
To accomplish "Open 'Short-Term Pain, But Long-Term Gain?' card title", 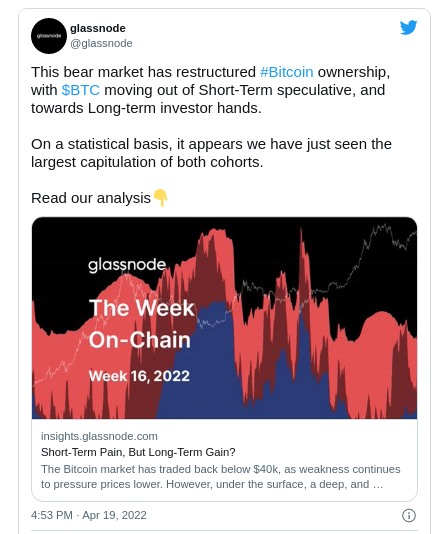I will point(138,452).
